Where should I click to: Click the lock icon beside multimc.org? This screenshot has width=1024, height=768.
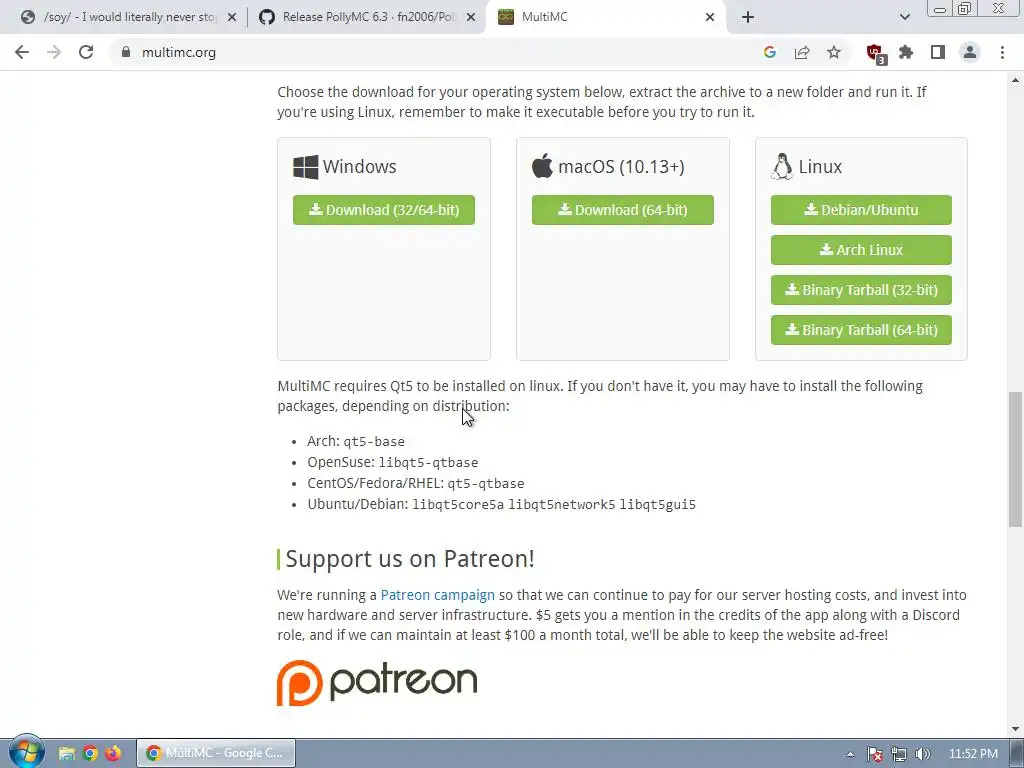126,52
